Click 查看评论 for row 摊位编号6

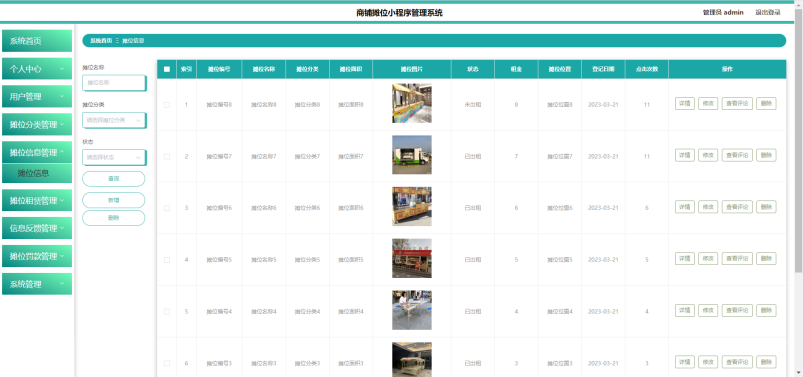pyautogui.click(x=737, y=207)
